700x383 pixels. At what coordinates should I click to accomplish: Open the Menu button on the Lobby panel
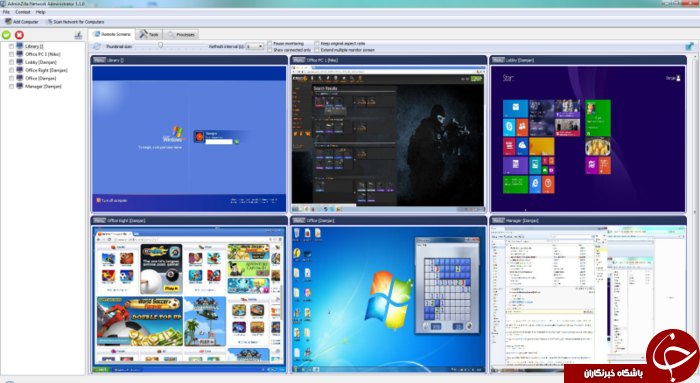tap(498, 60)
